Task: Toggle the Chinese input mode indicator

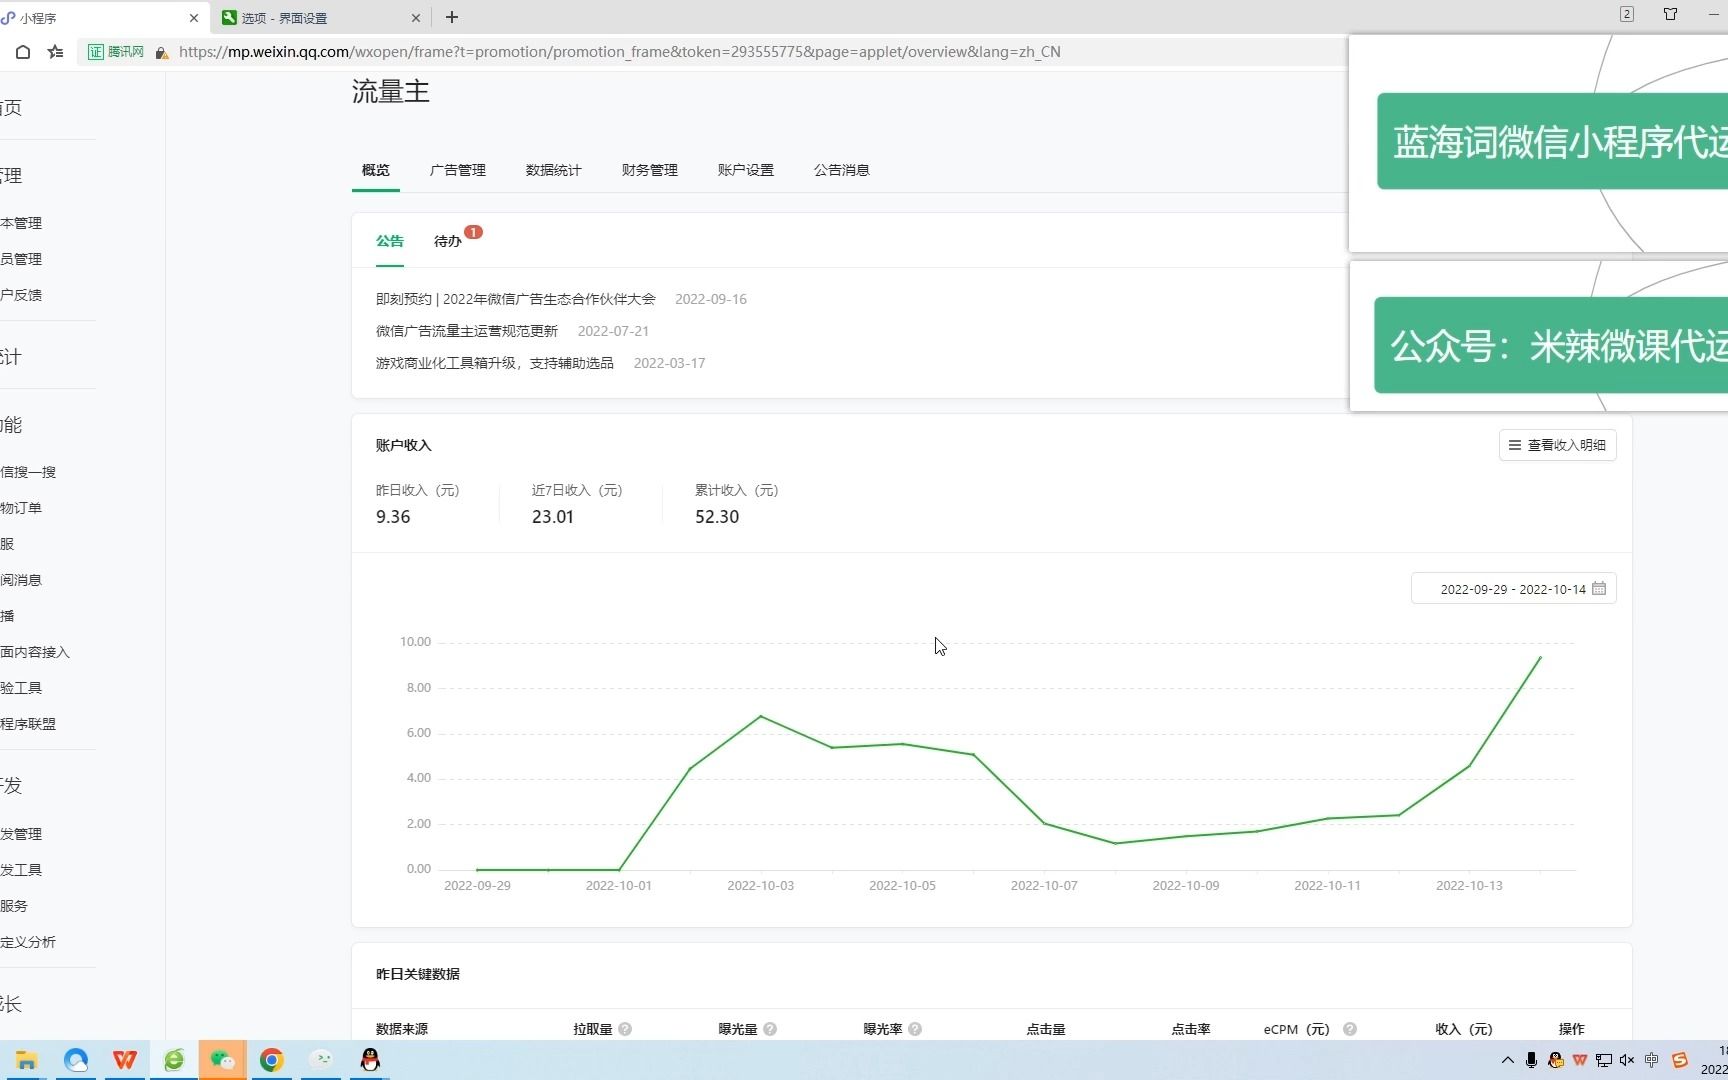Action: click(1652, 1060)
